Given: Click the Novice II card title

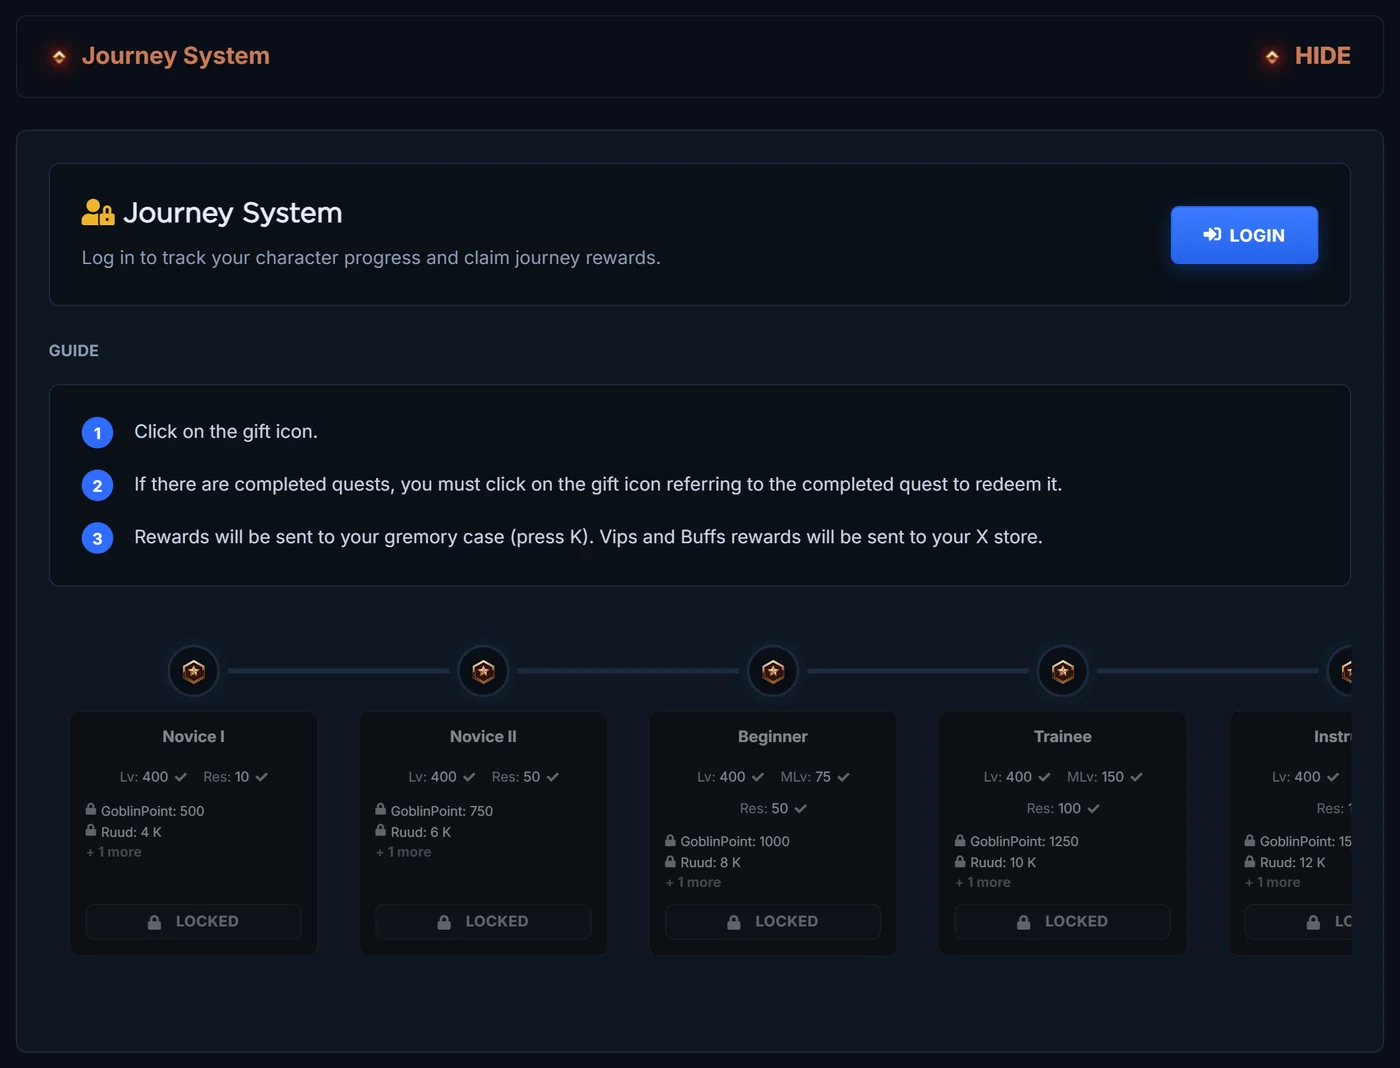Looking at the screenshot, I should pos(483,737).
